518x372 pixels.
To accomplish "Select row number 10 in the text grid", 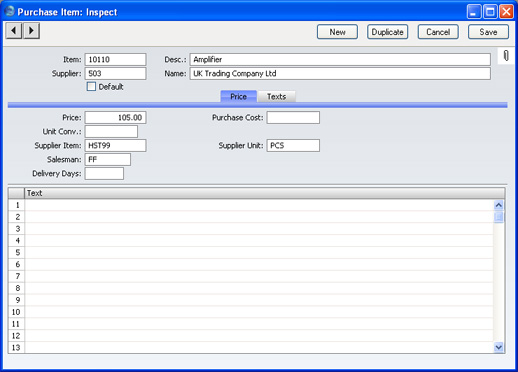I will [17, 312].
